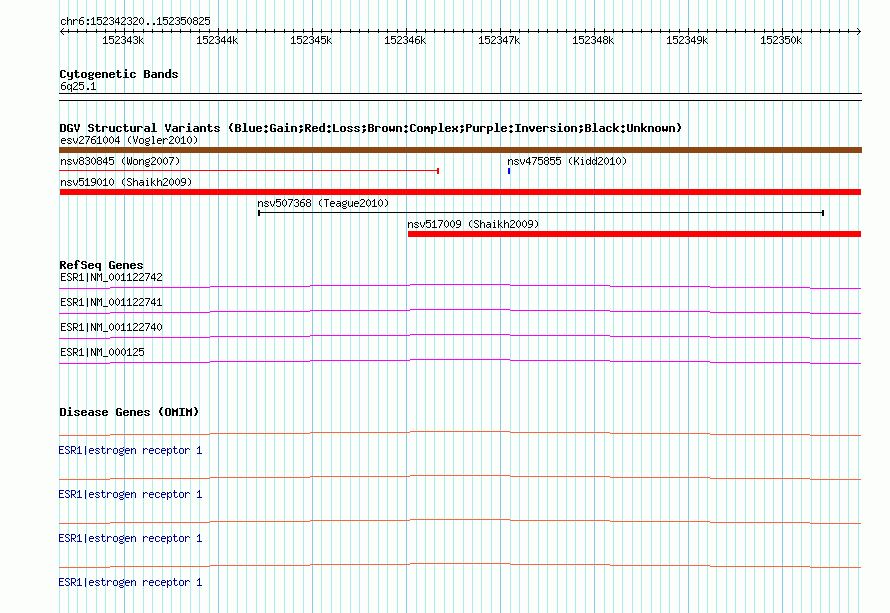Click the ESR1|NM_001122741 transcript label

coord(111,303)
